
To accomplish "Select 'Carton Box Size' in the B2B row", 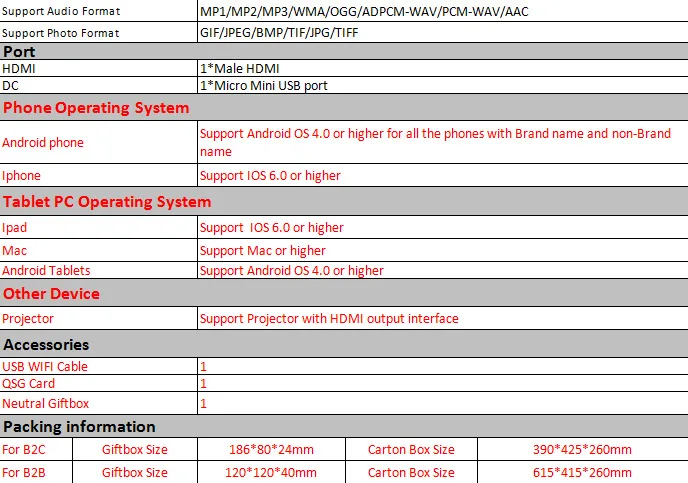I will click(411, 472).
